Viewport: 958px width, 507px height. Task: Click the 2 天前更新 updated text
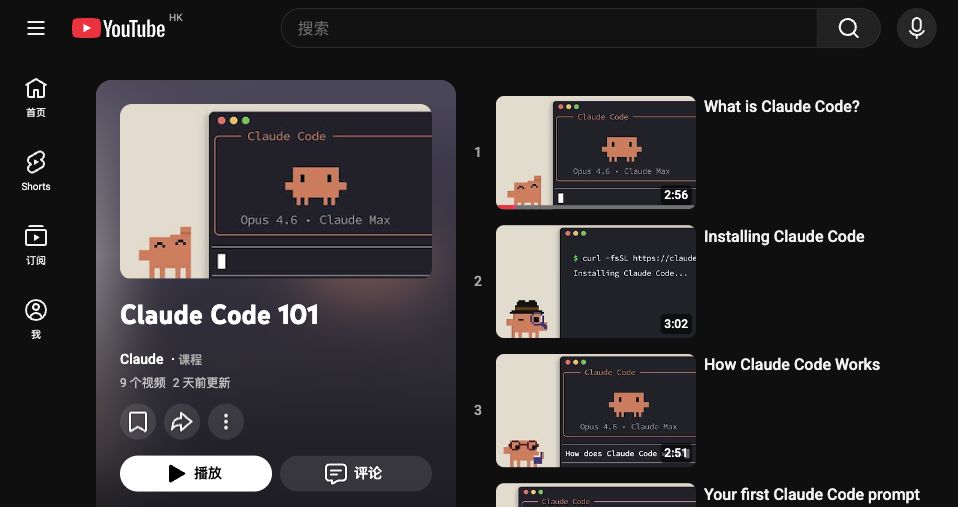[202, 383]
